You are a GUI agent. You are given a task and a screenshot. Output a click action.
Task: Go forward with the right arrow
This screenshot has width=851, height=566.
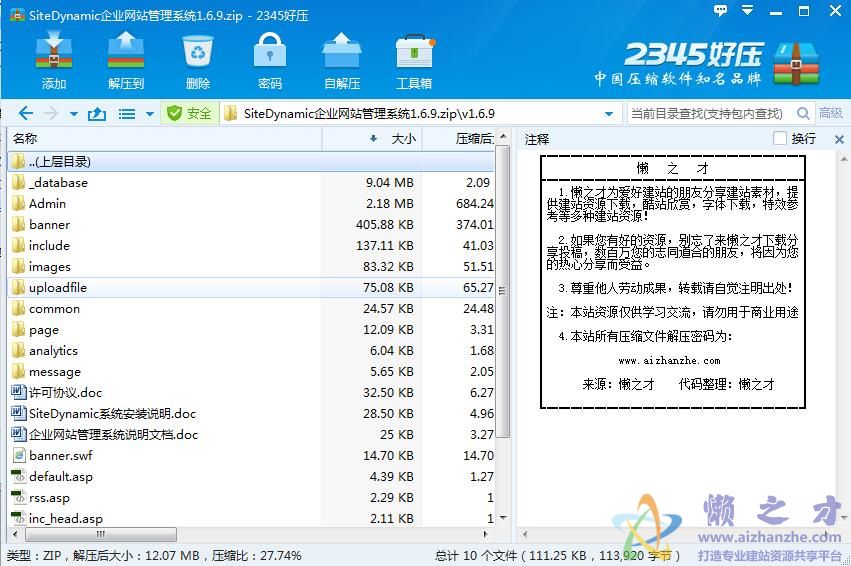point(51,113)
